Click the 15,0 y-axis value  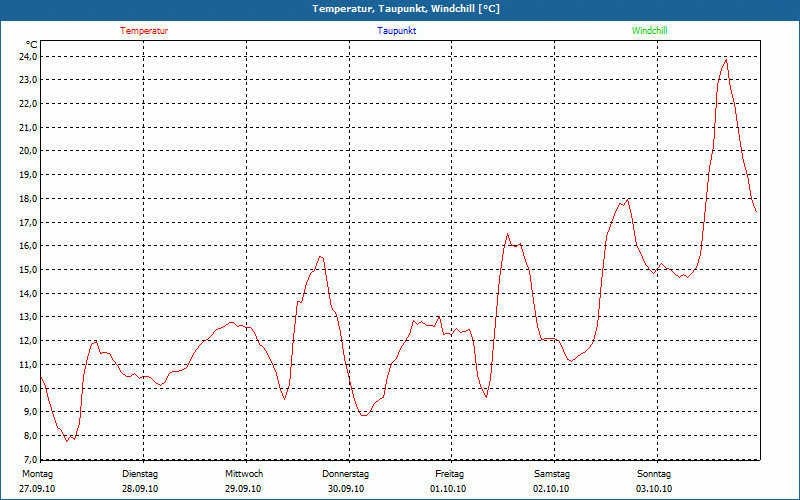tap(28, 269)
